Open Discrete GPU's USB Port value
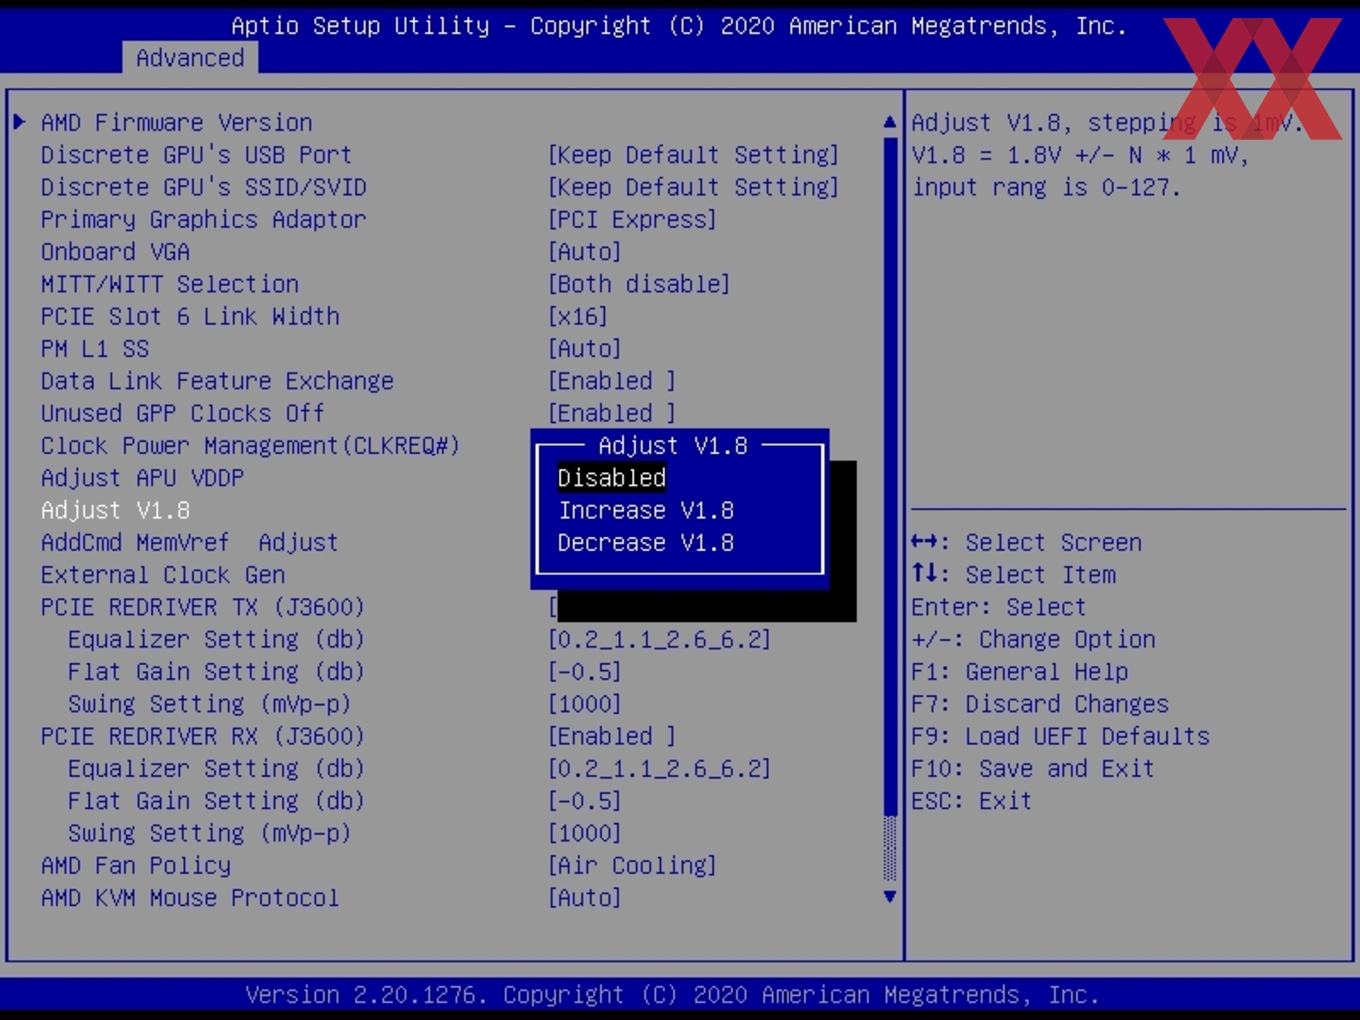 point(694,155)
